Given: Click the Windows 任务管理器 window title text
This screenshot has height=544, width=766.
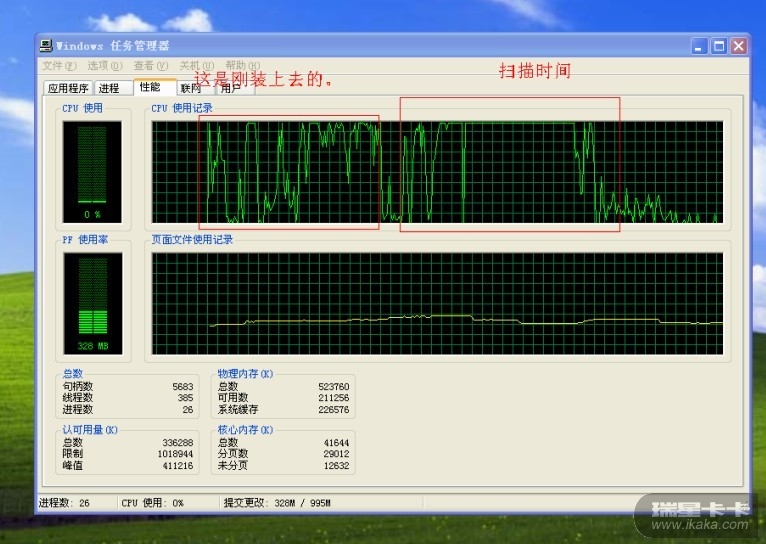Looking at the screenshot, I should pyautogui.click(x=112, y=46).
